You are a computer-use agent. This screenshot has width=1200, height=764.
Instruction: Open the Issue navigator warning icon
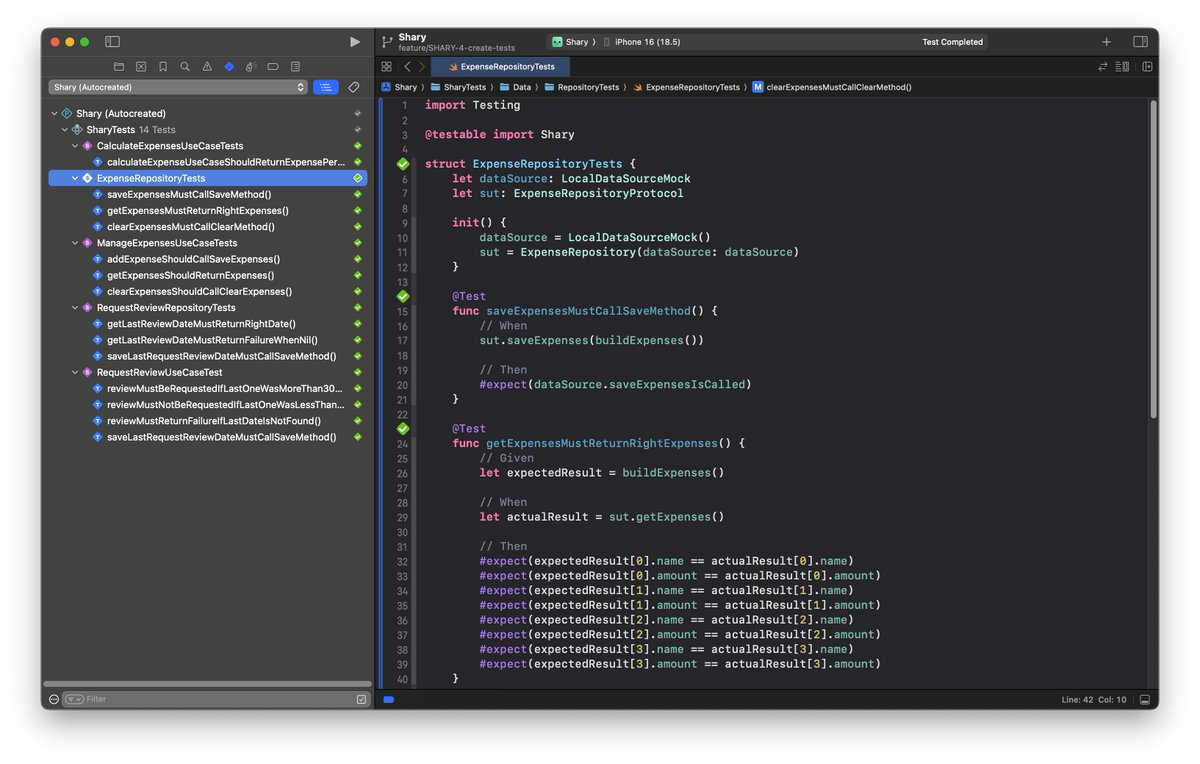pos(207,67)
